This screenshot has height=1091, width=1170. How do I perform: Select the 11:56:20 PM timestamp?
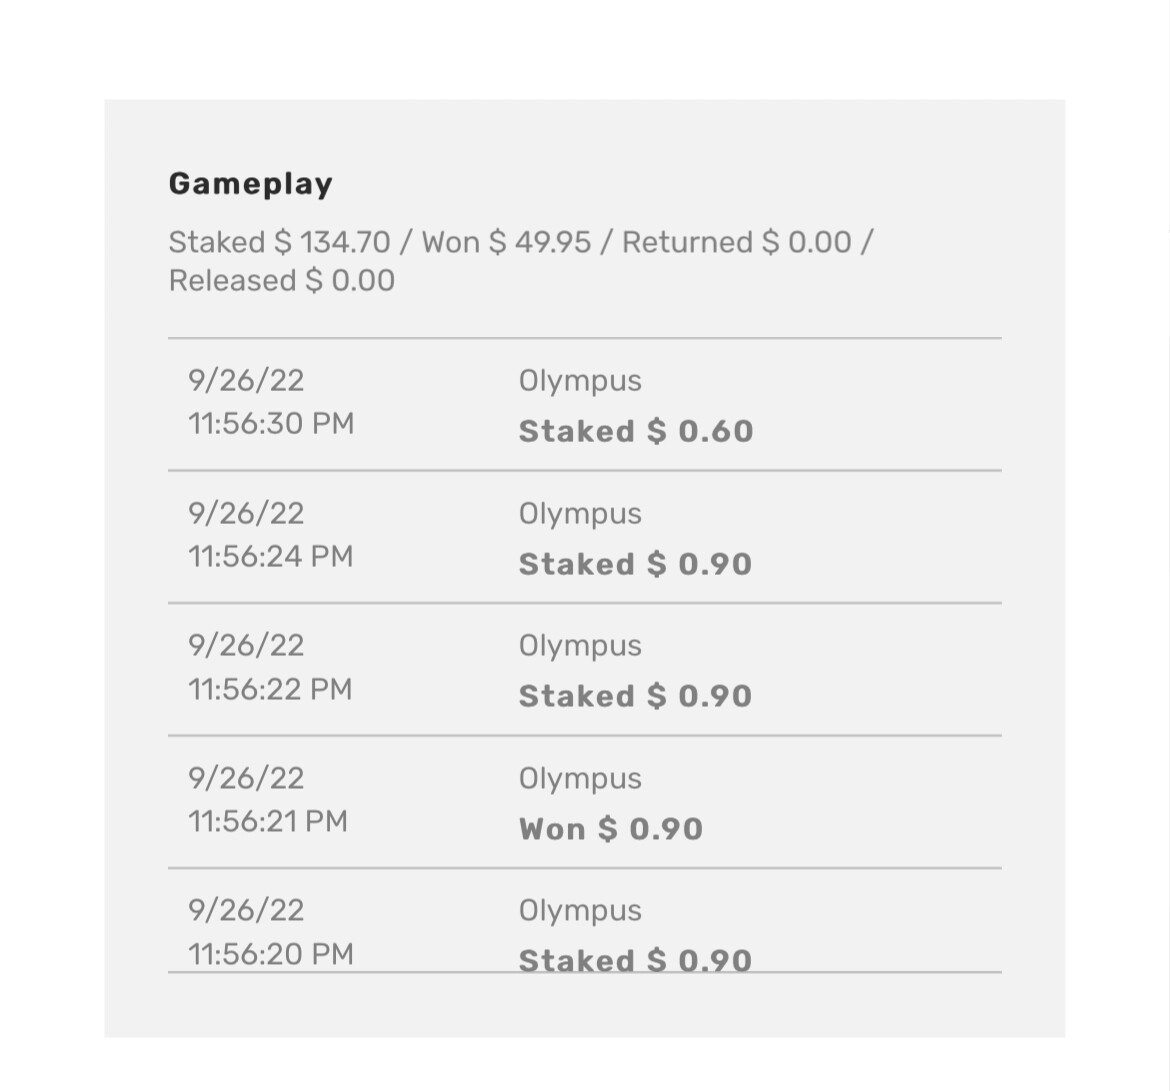(271, 953)
